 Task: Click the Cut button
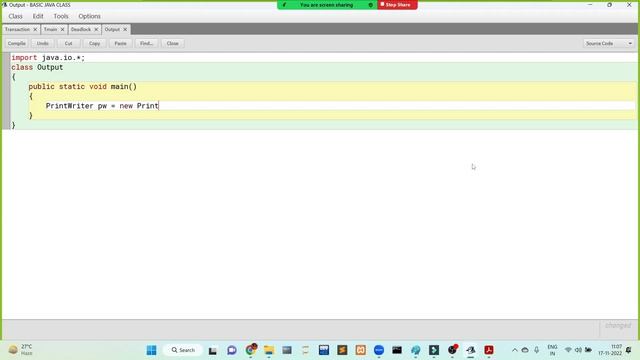click(69, 43)
